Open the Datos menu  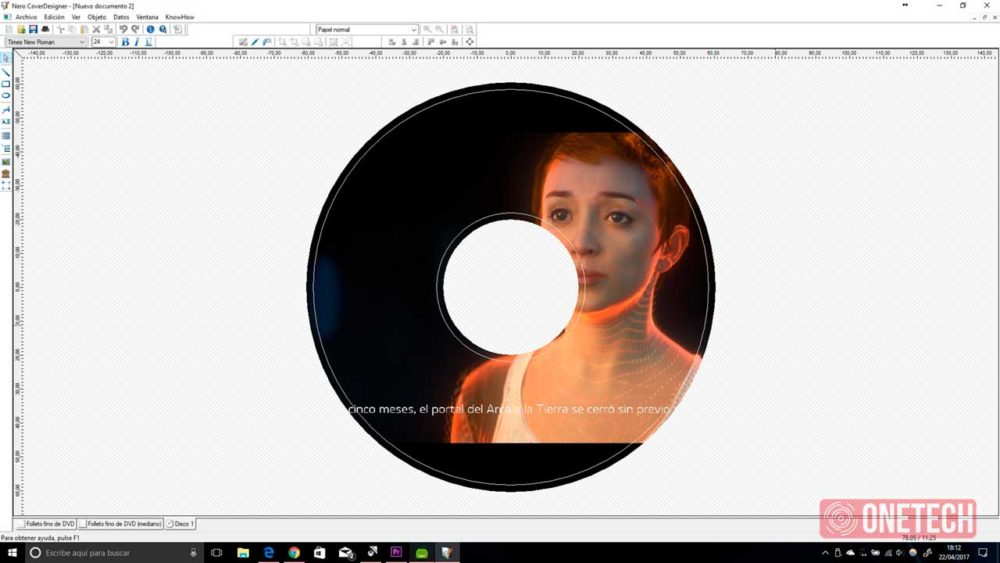tap(121, 17)
